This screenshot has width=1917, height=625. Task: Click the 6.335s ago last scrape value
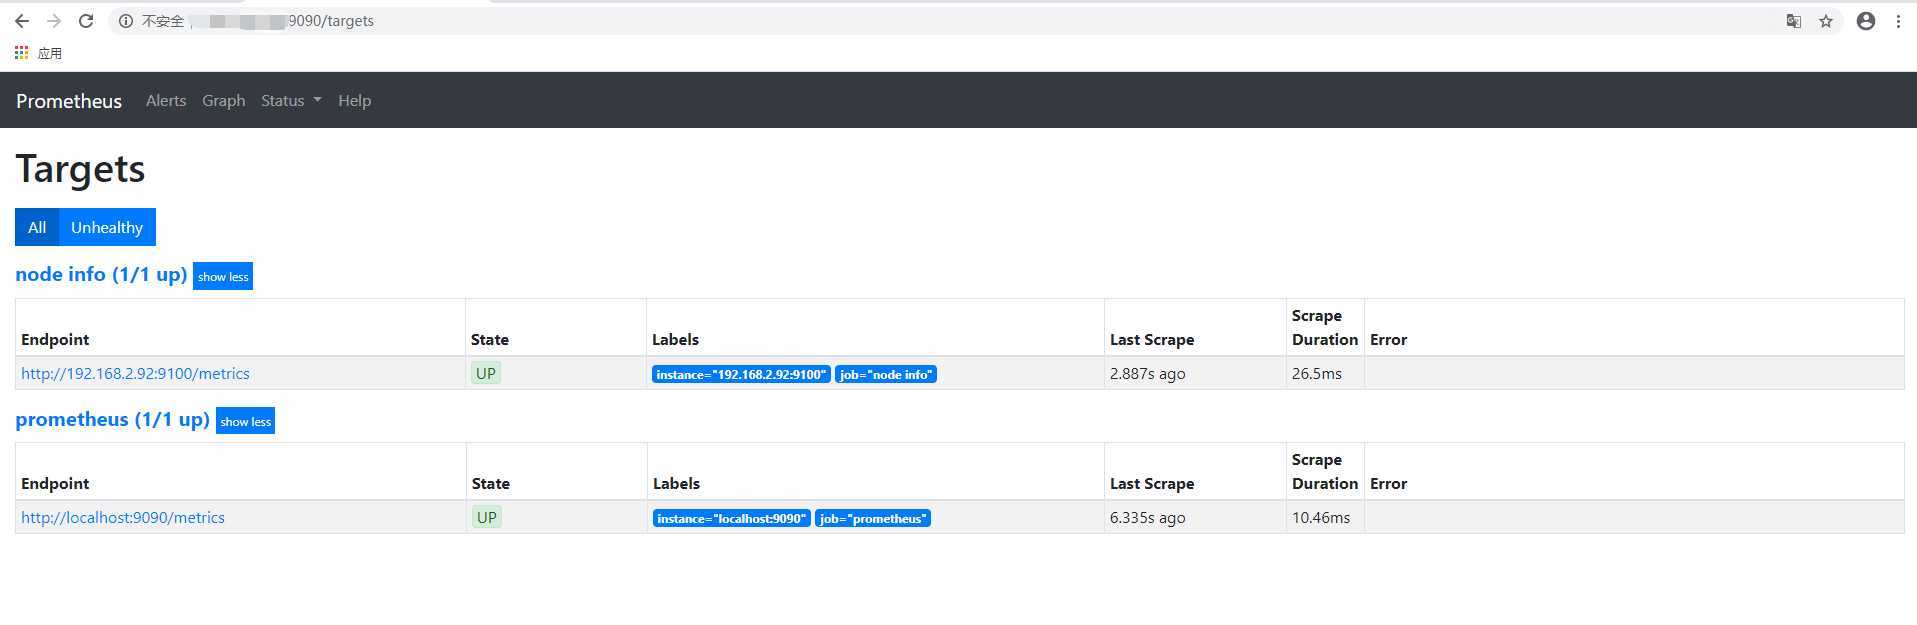click(x=1147, y=518)
